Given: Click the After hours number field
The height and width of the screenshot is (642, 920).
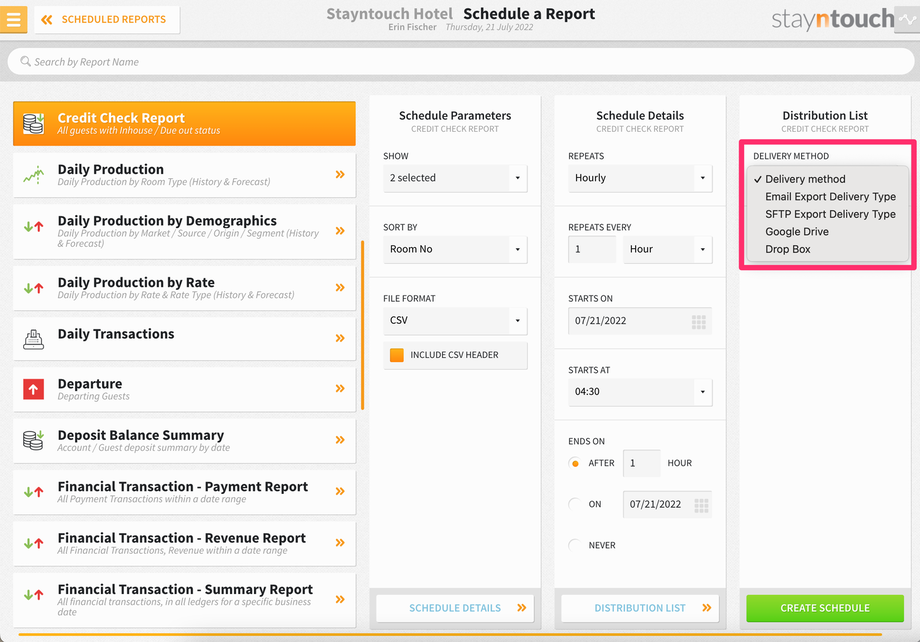Looking at the screenshot, I should point(641,463).
